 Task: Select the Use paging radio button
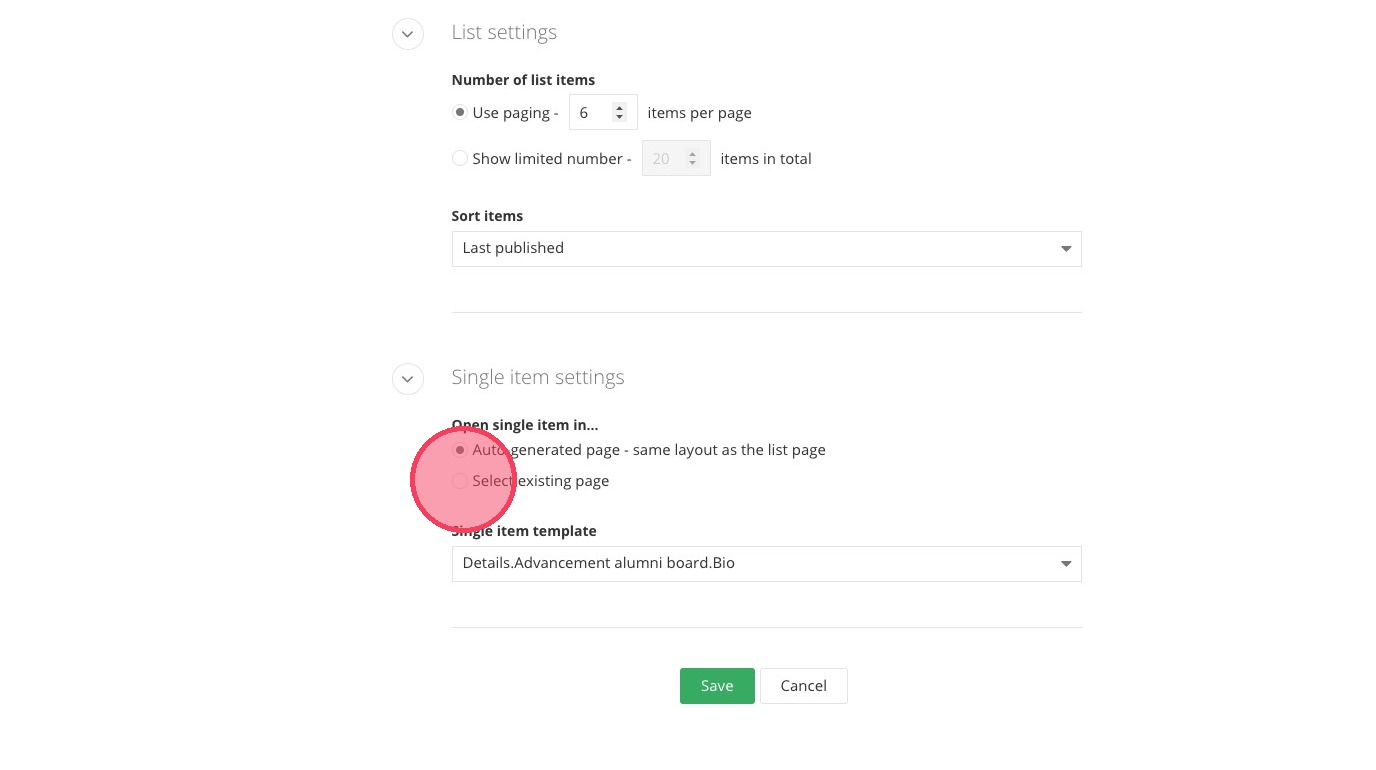(460, 113)
